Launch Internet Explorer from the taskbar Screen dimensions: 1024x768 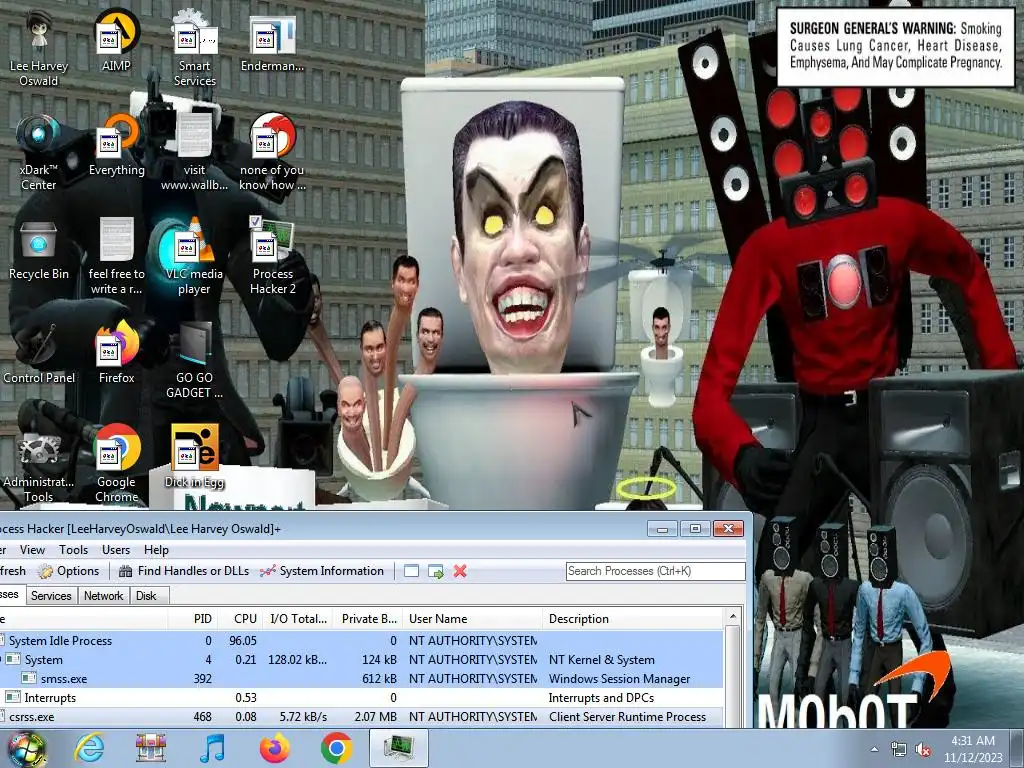click(x=89, y=748)
